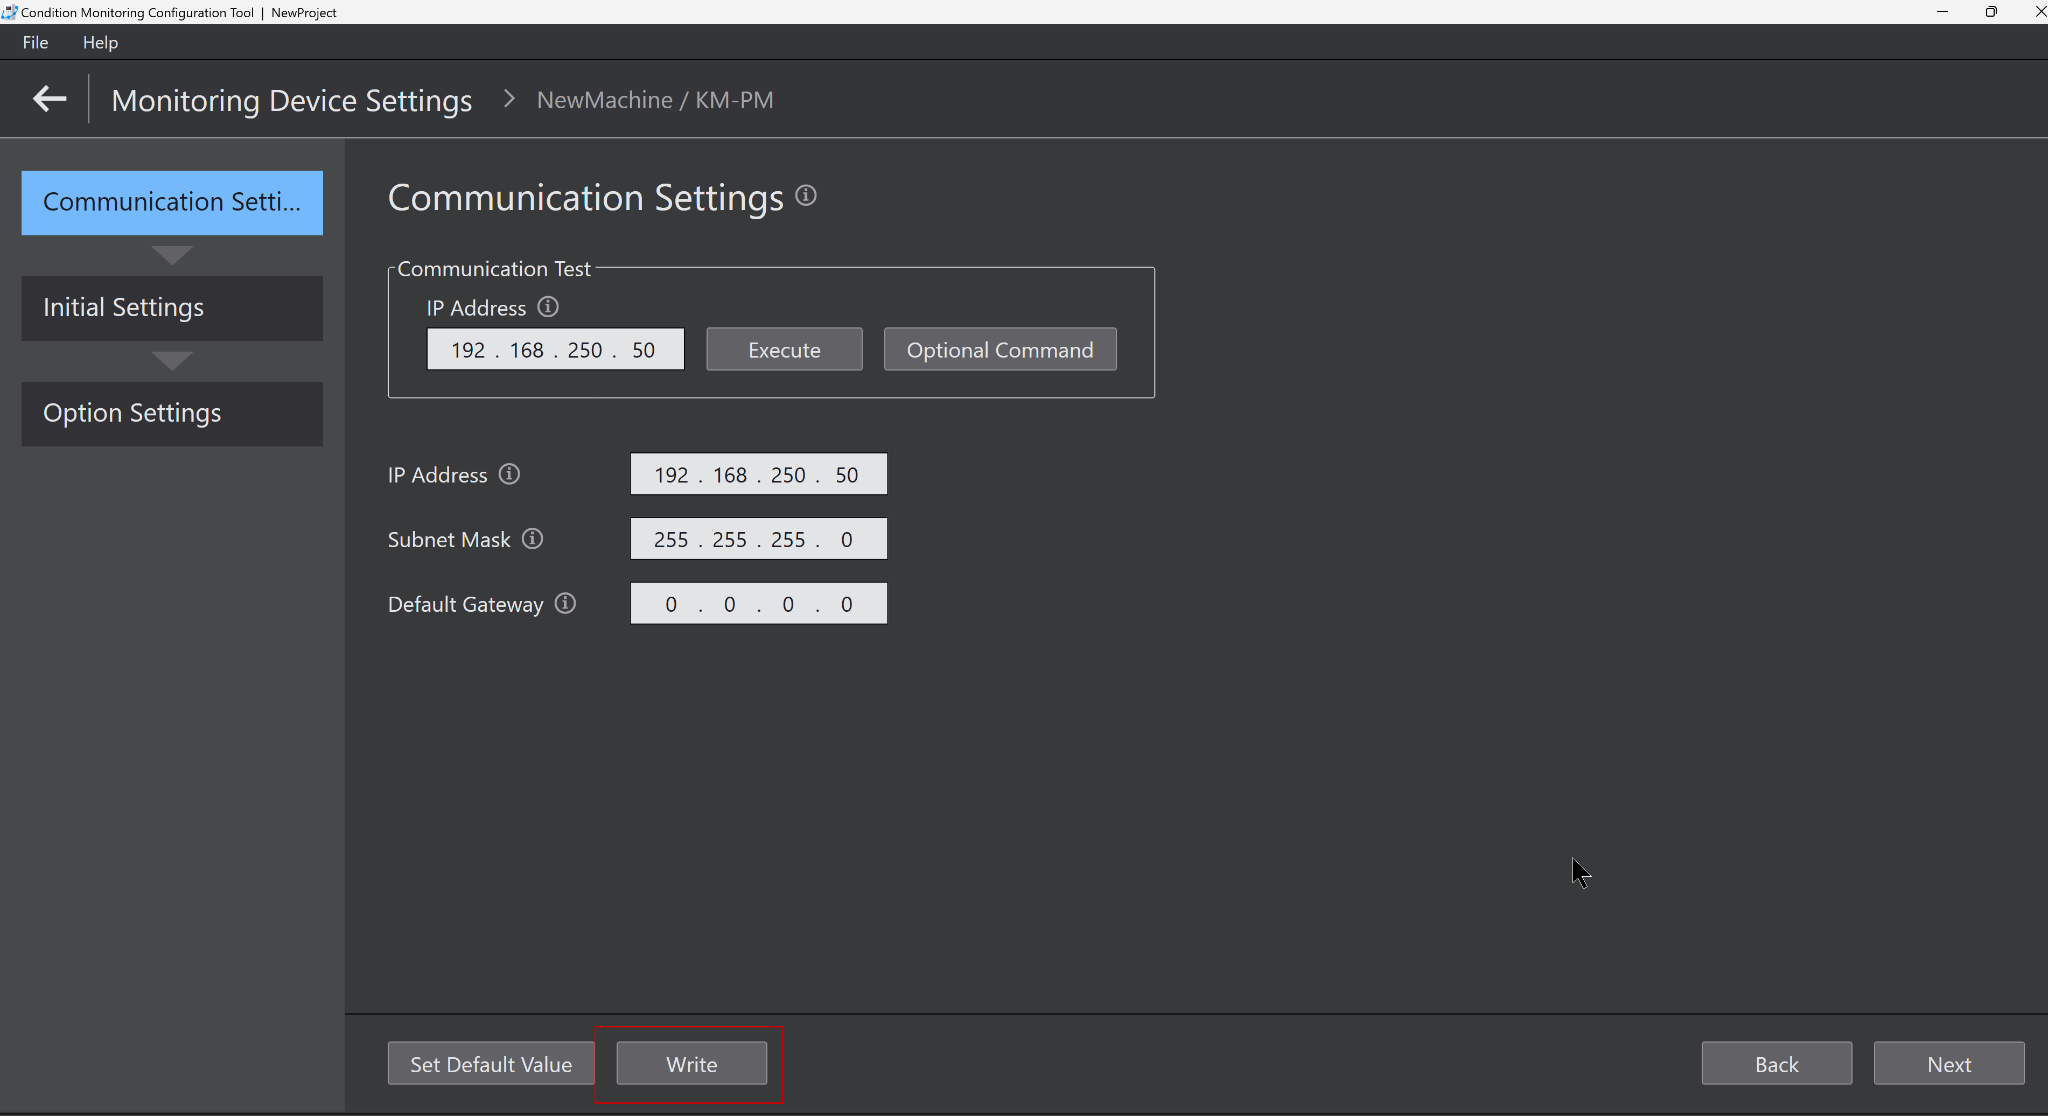The width and height of the screenshot is (2048, 1116).
Task: Click the Subnet Mask input field
Action: tap(758, 539)
